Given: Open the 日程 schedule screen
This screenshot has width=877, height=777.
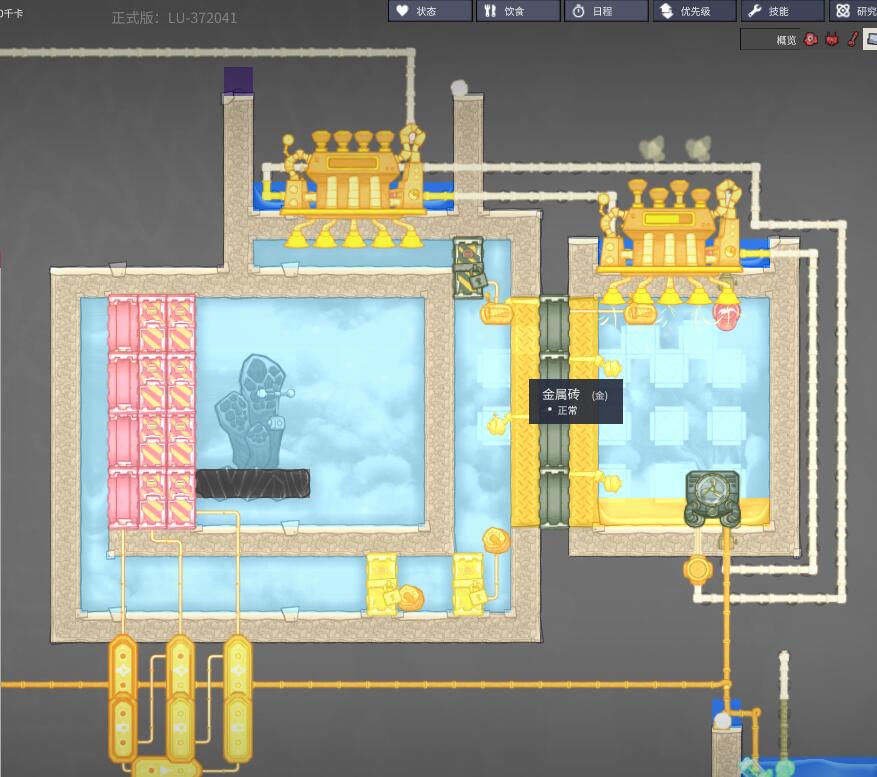Looking at the screenshot, I should coord(606,11).
